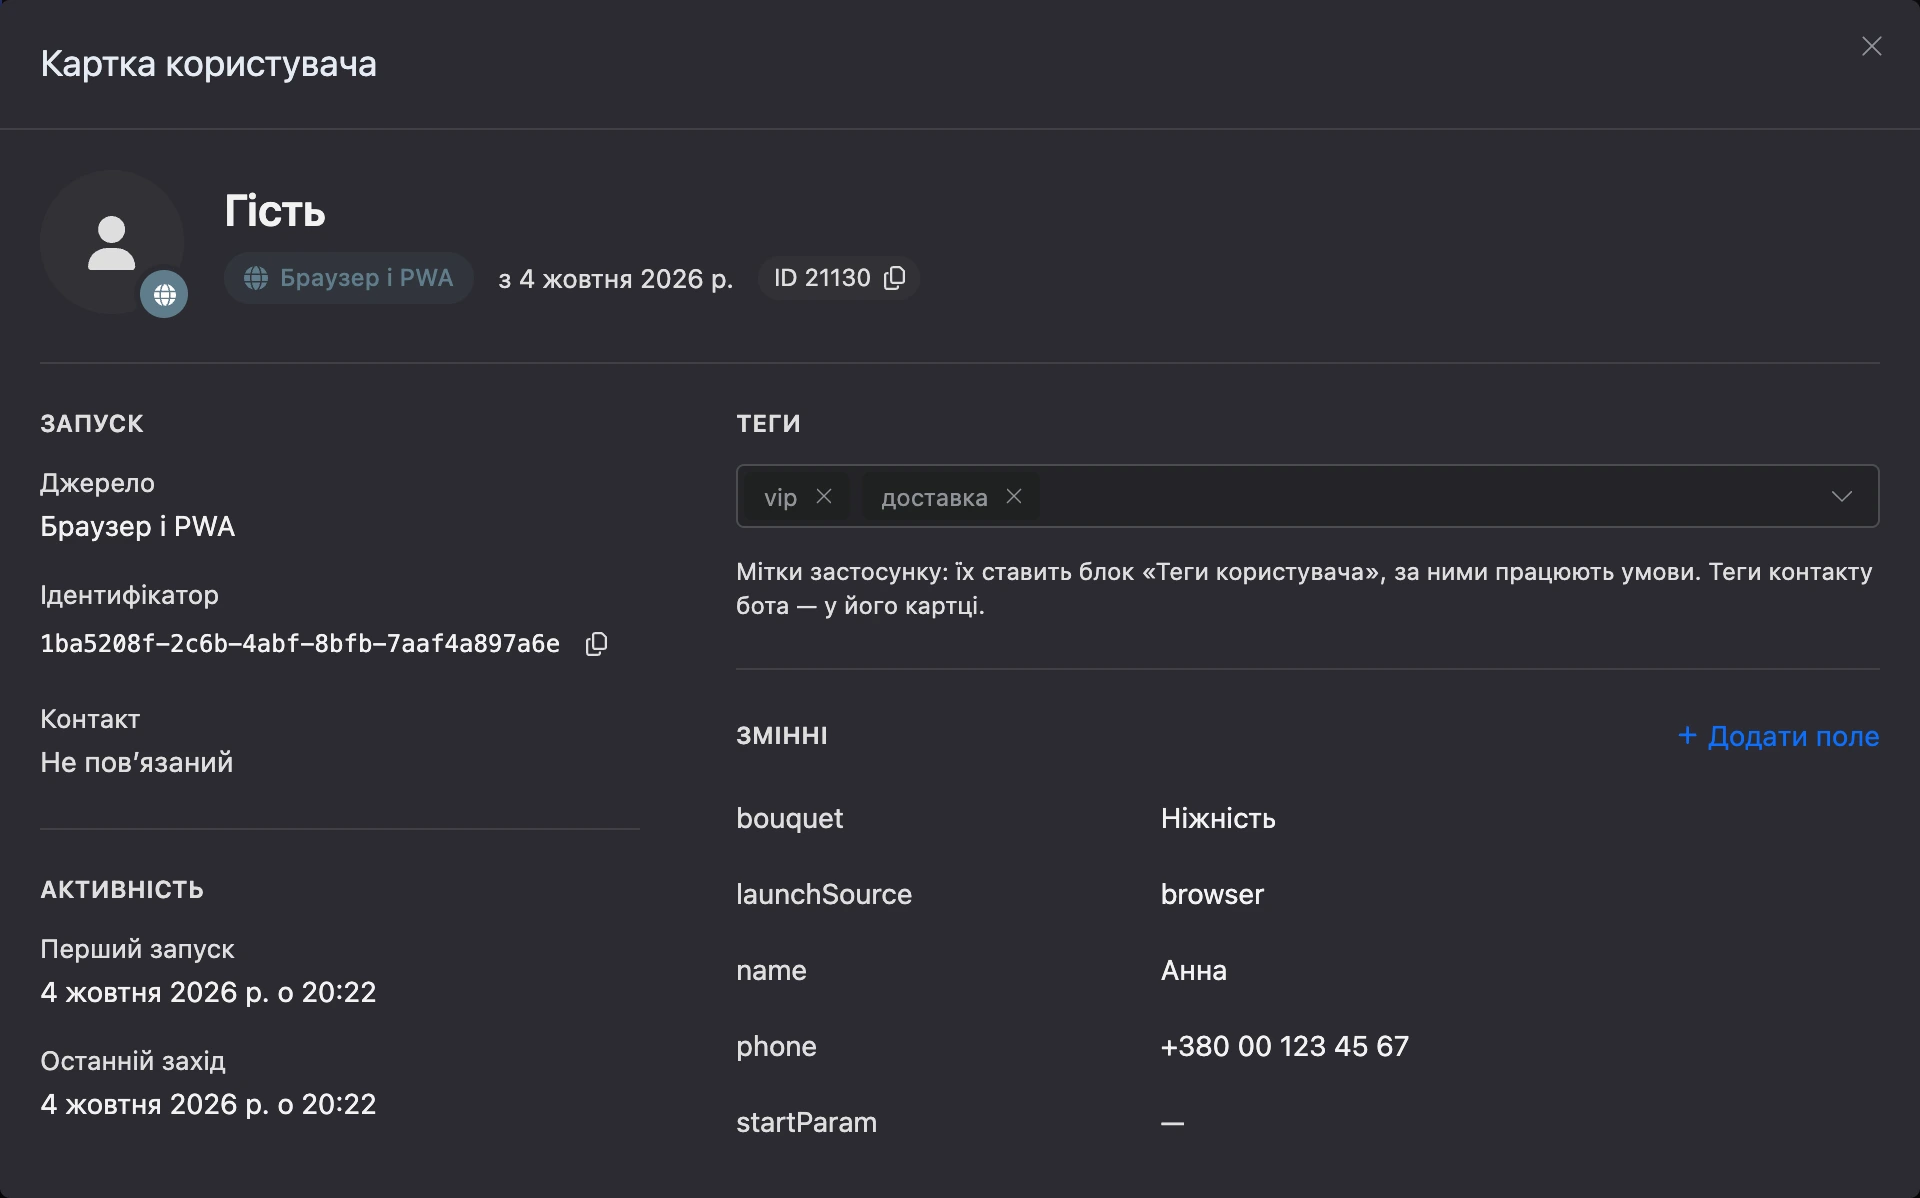The image size is (1920, 1198).
Task: Click the user avatar placeholder
Action: point(112,242)
